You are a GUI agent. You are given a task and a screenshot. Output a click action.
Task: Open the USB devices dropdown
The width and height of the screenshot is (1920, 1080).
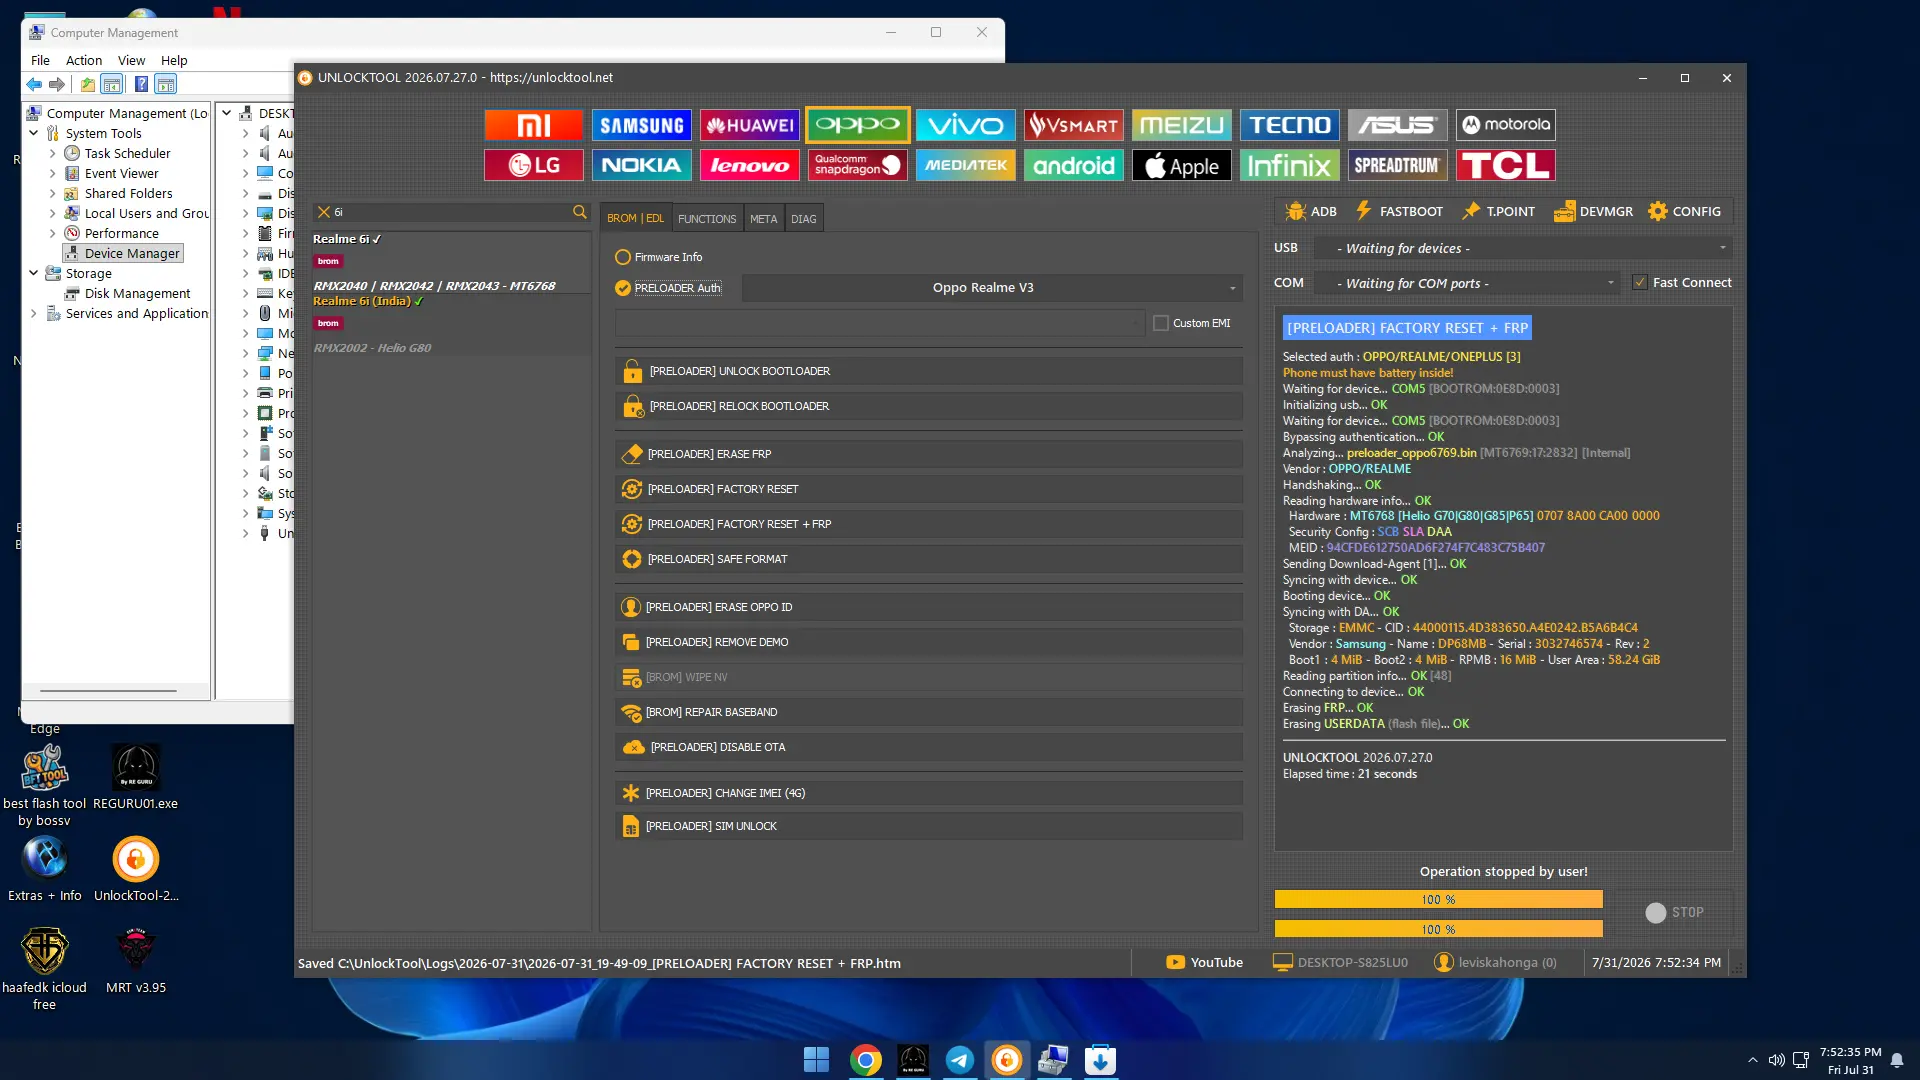[1522, 248]
